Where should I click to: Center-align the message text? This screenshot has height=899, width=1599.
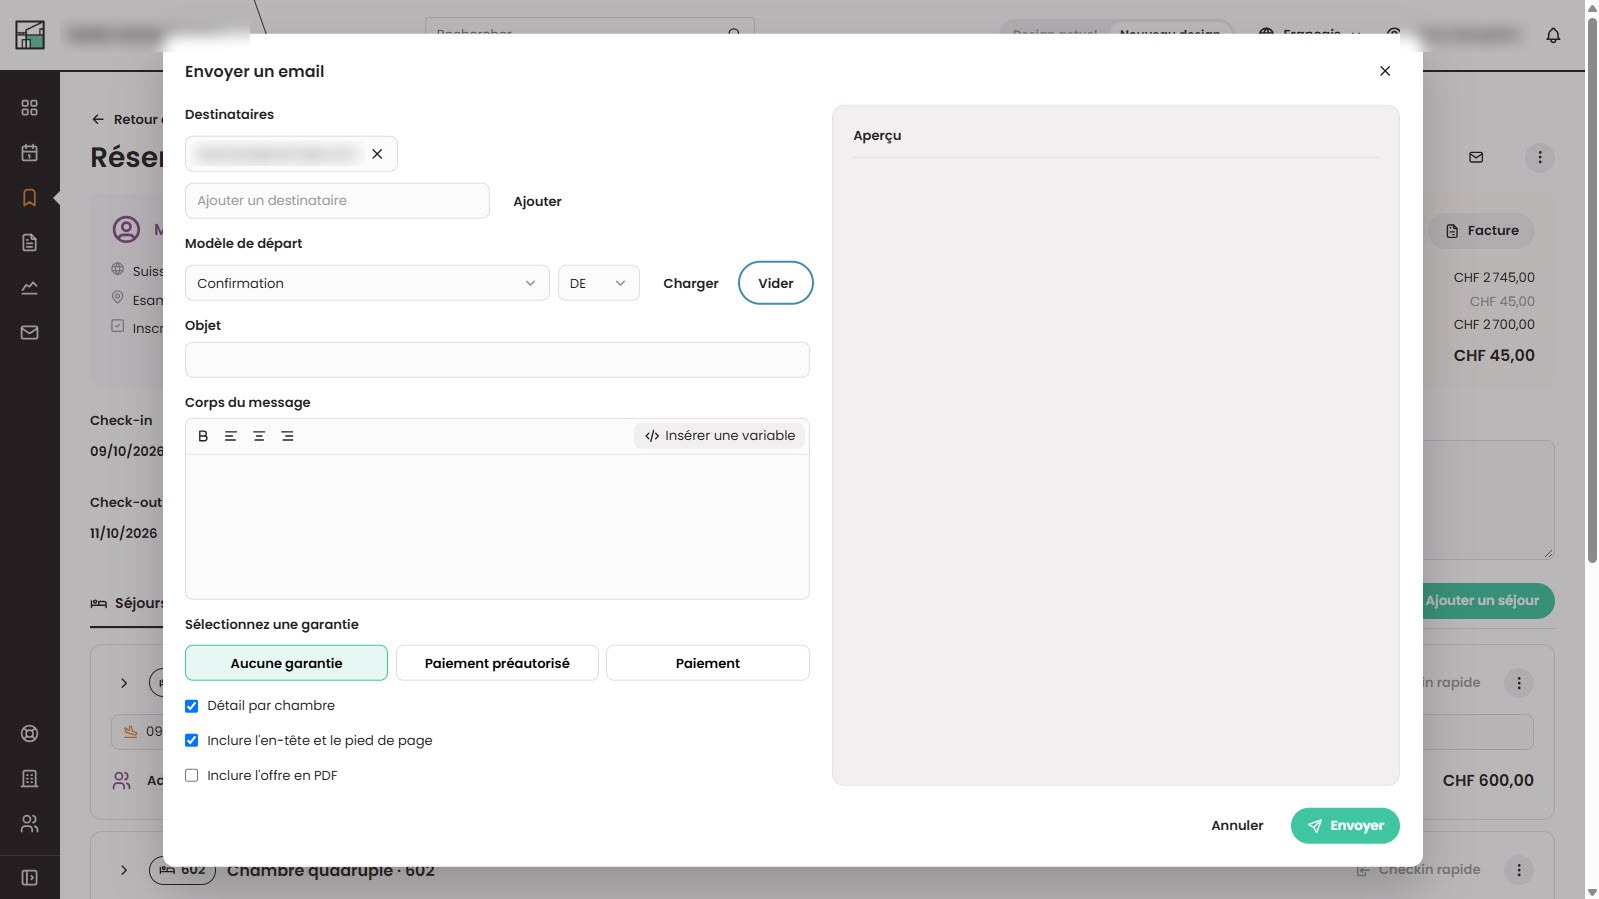259,436
